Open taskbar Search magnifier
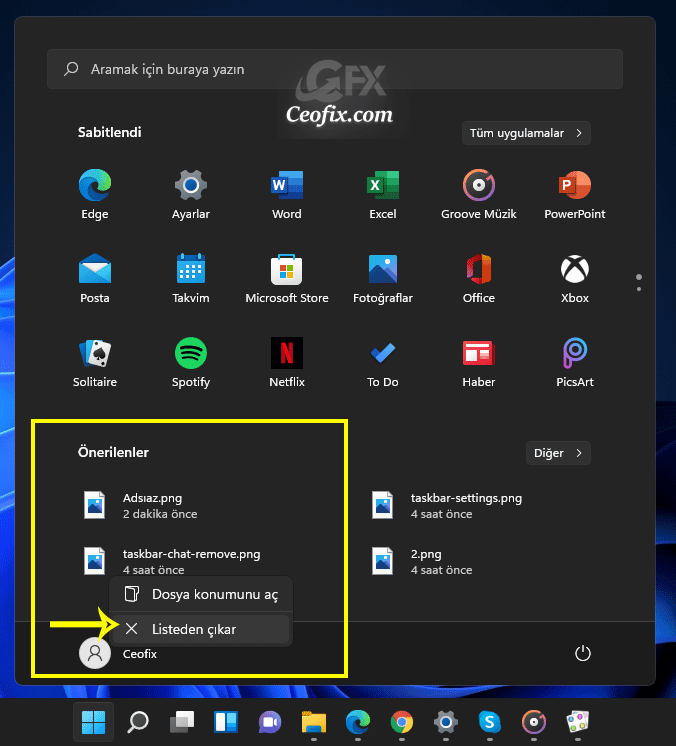 [138, 722]
